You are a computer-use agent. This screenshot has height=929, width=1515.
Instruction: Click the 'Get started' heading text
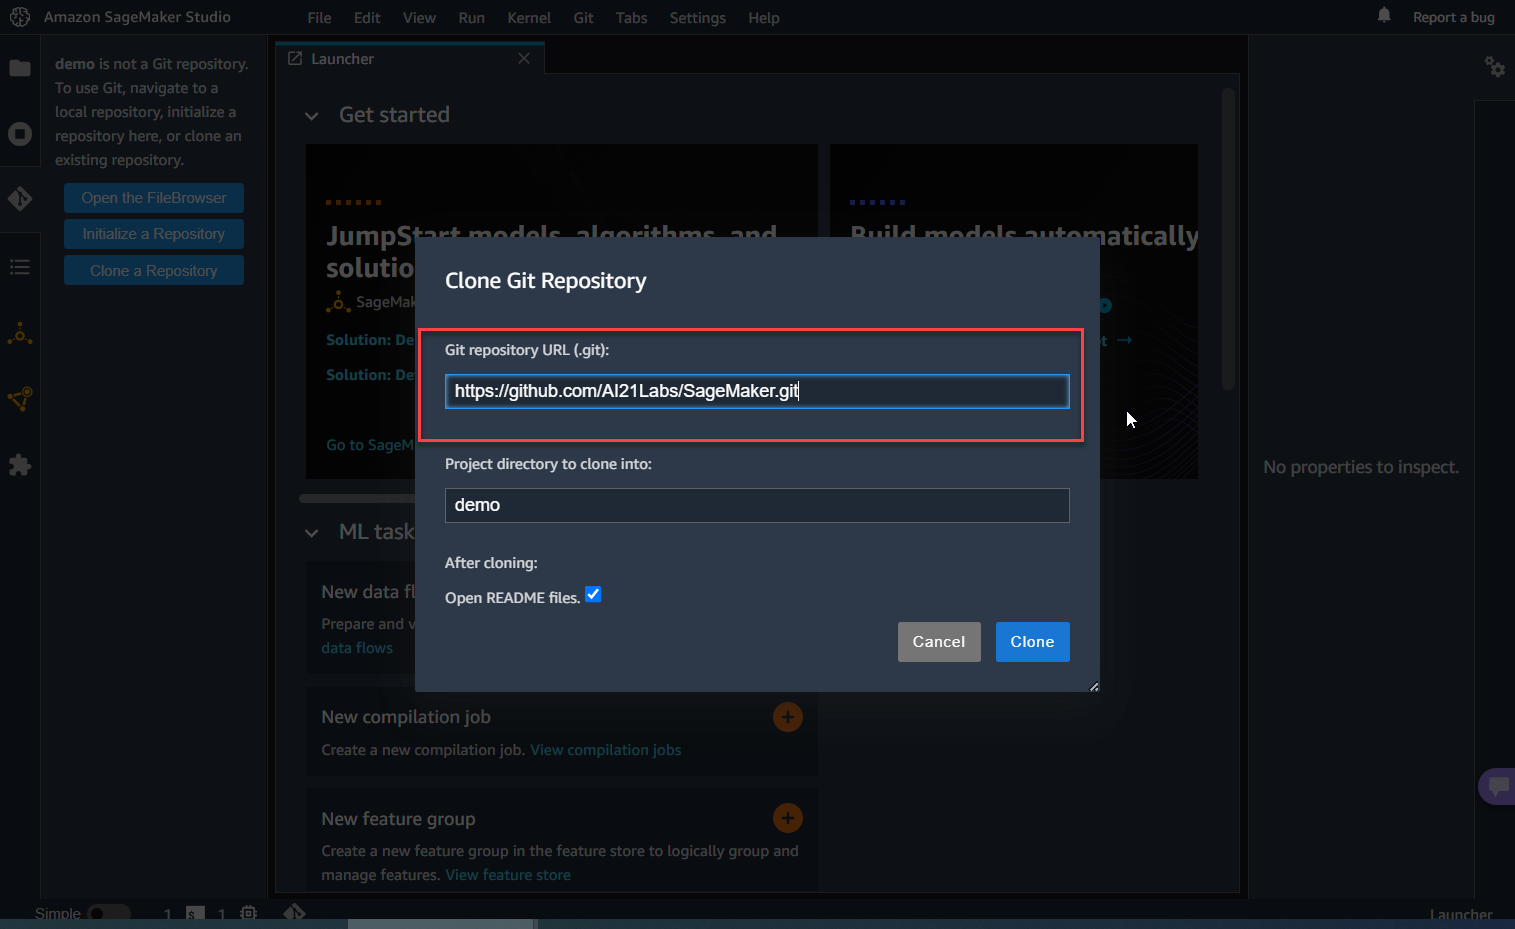pyautogui.click(x=394, y=115)
